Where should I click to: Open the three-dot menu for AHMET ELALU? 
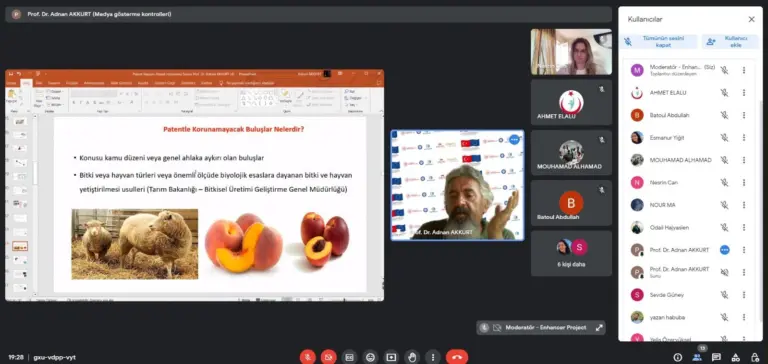[x=744, y=93]
